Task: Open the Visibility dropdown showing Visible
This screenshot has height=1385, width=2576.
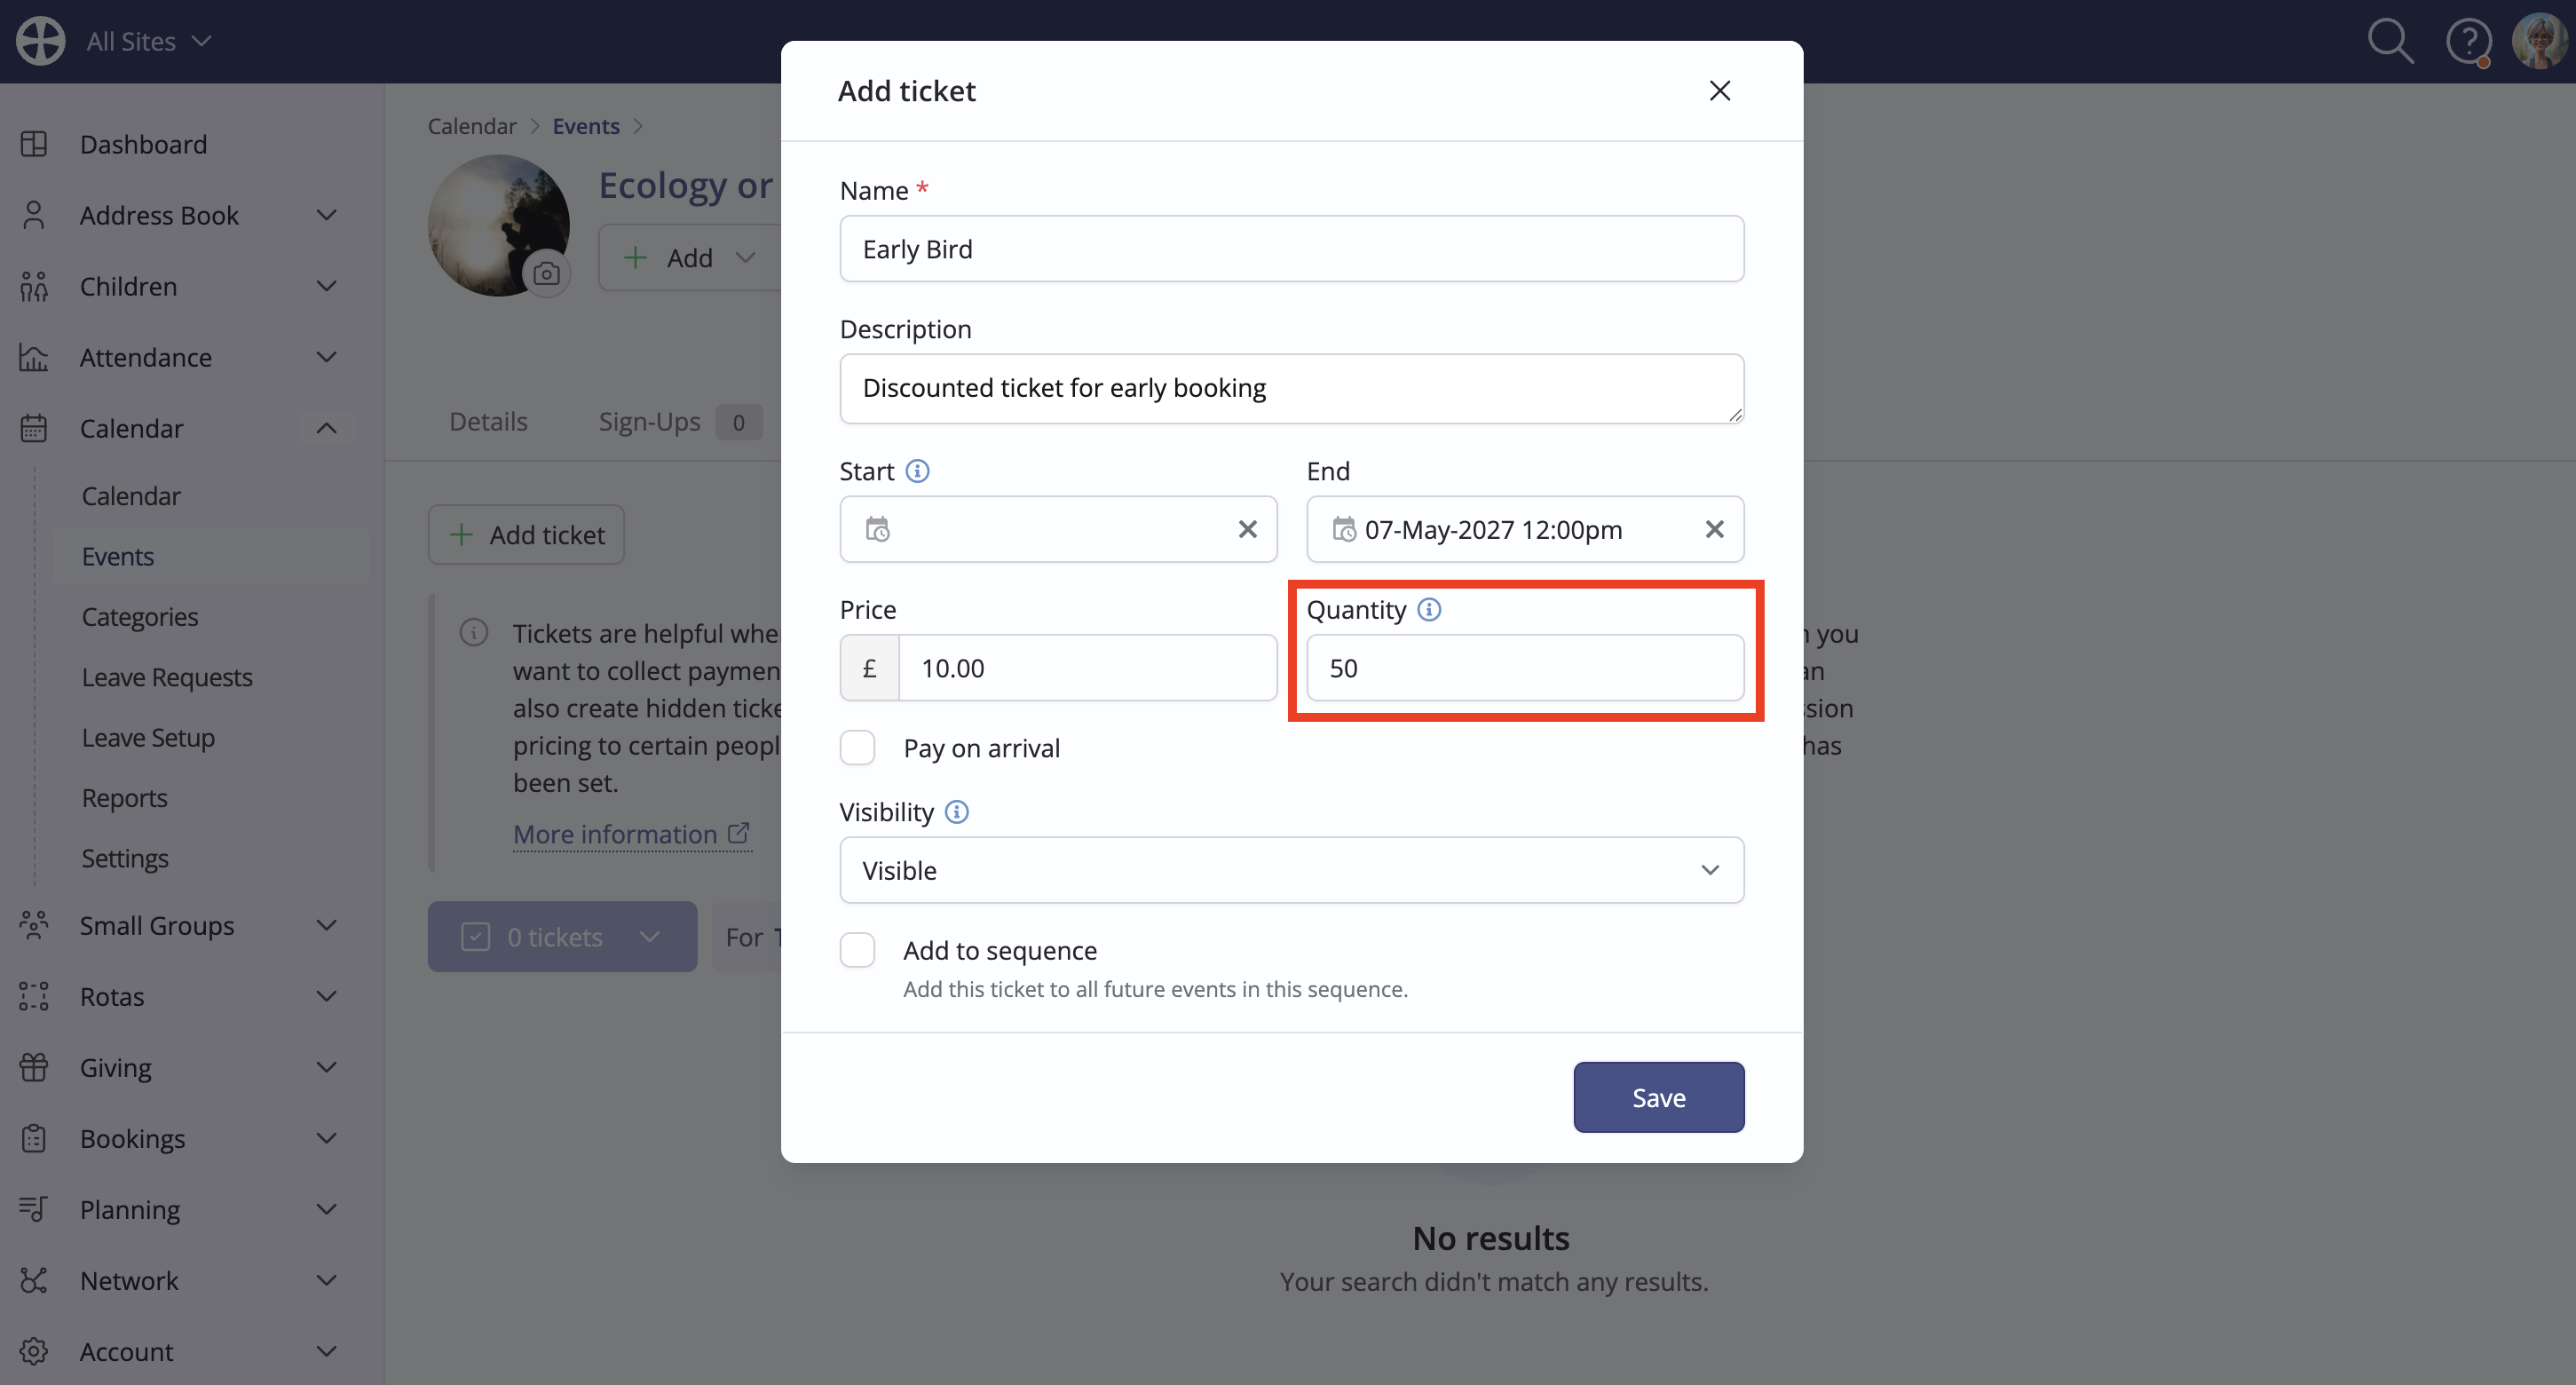Action: click(x=1291, y=870)
